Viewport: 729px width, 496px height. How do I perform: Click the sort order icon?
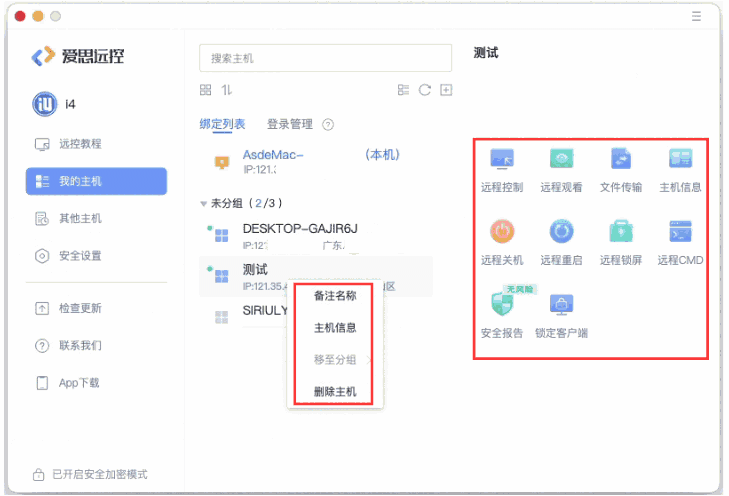coord(226,90)
